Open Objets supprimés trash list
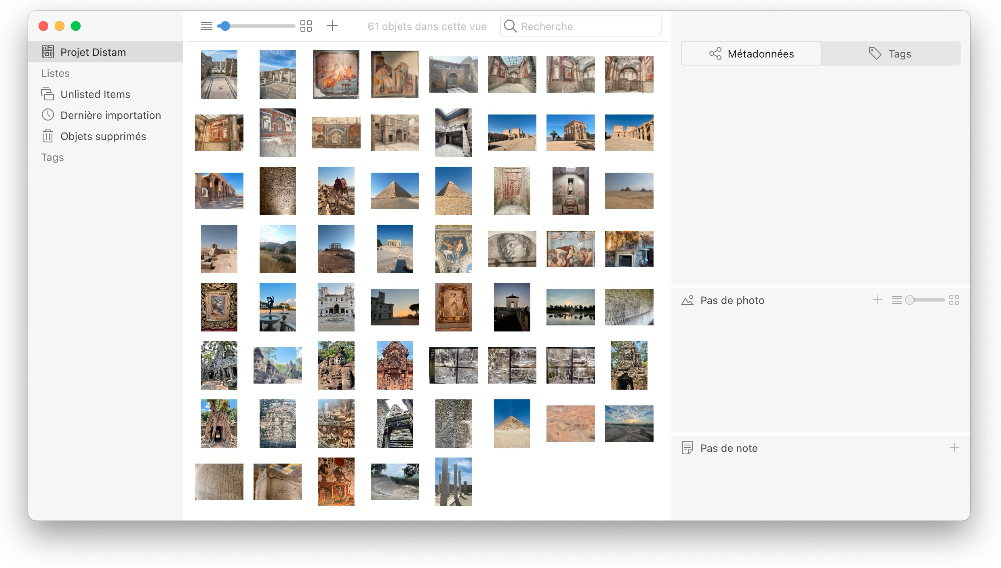The height and width of the screenshot is (568, 1001). pos(103,136)
